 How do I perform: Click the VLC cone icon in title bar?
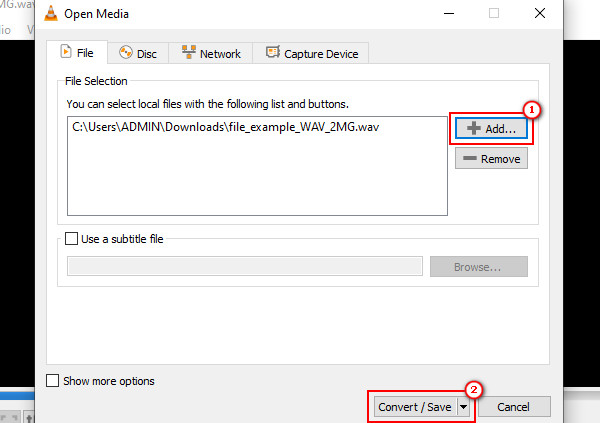[51, 13]
